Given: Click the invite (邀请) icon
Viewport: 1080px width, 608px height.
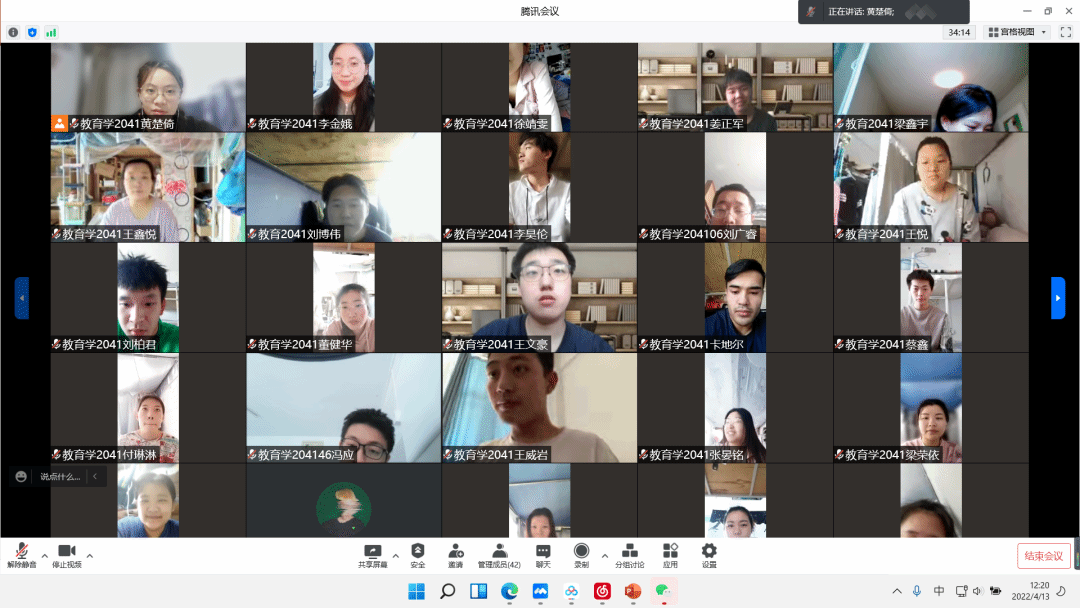Looking at the screenshot, I should coord(455,555).
